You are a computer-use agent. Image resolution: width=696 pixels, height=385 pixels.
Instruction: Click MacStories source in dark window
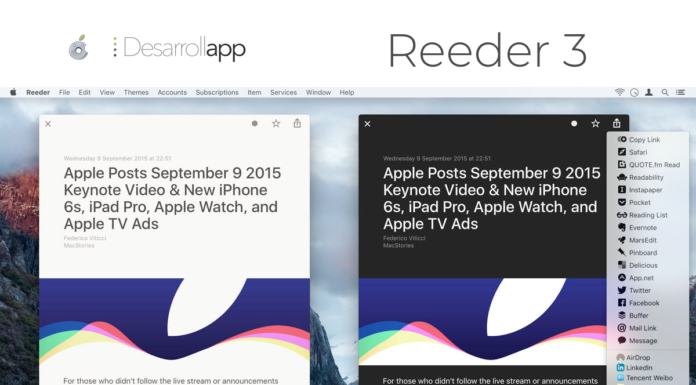point(398,245)
